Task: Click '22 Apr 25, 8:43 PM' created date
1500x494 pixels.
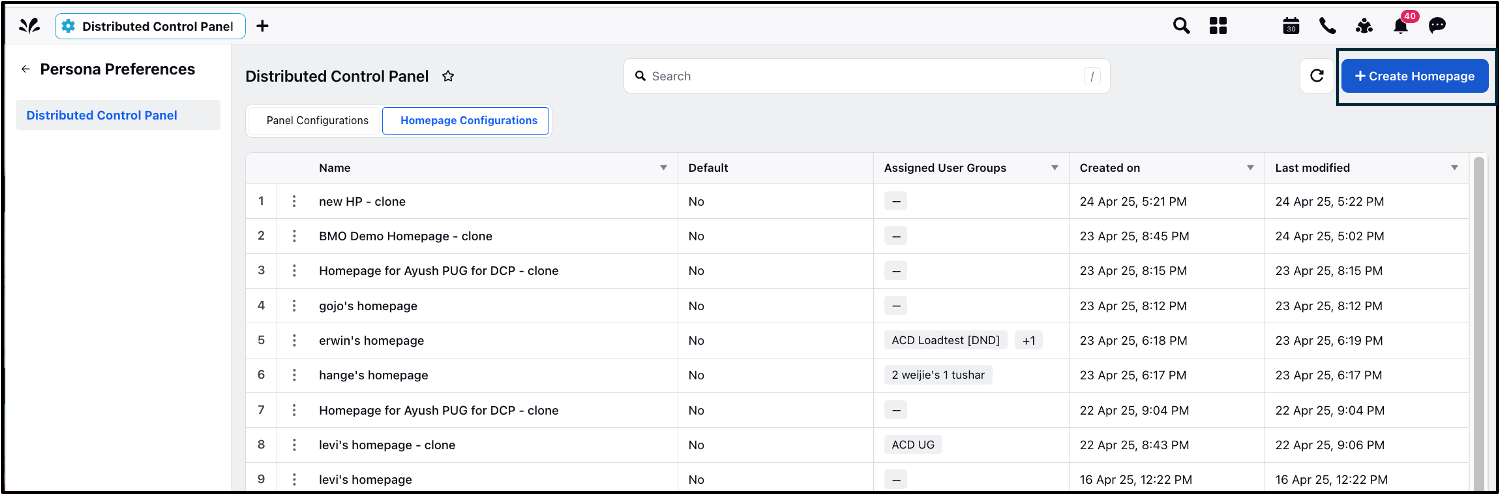Action: click(1134, 445)
